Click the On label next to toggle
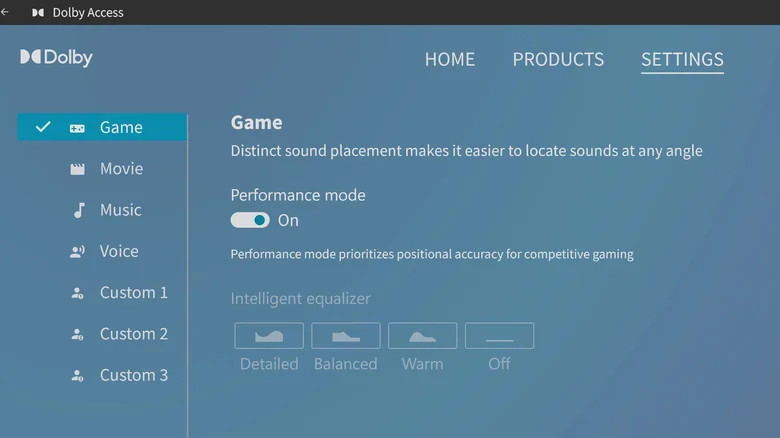 click(x=288, y=220)
